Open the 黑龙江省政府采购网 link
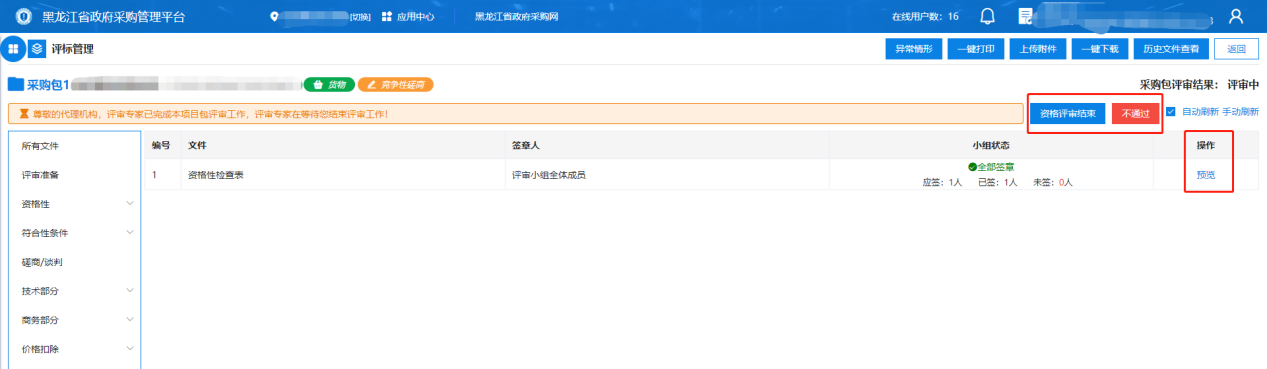The width and height of the screenshot is (1267, 369). point(516,17)
